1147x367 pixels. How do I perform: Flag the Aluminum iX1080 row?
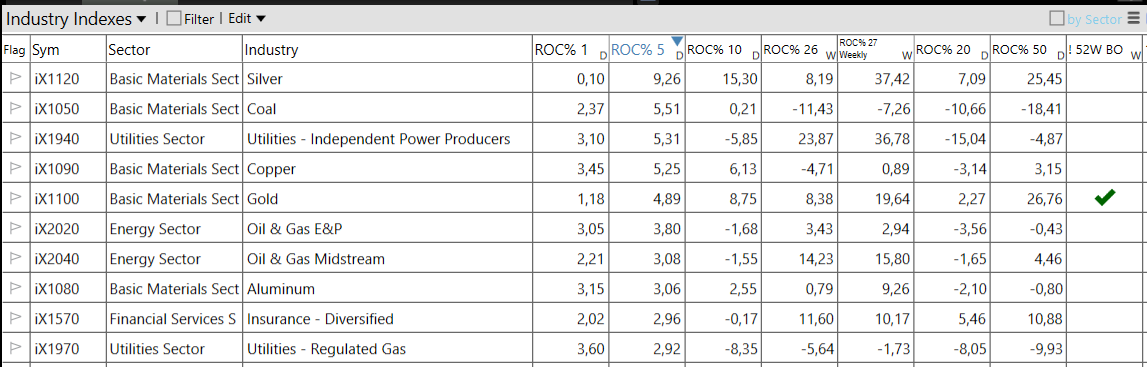15,289
